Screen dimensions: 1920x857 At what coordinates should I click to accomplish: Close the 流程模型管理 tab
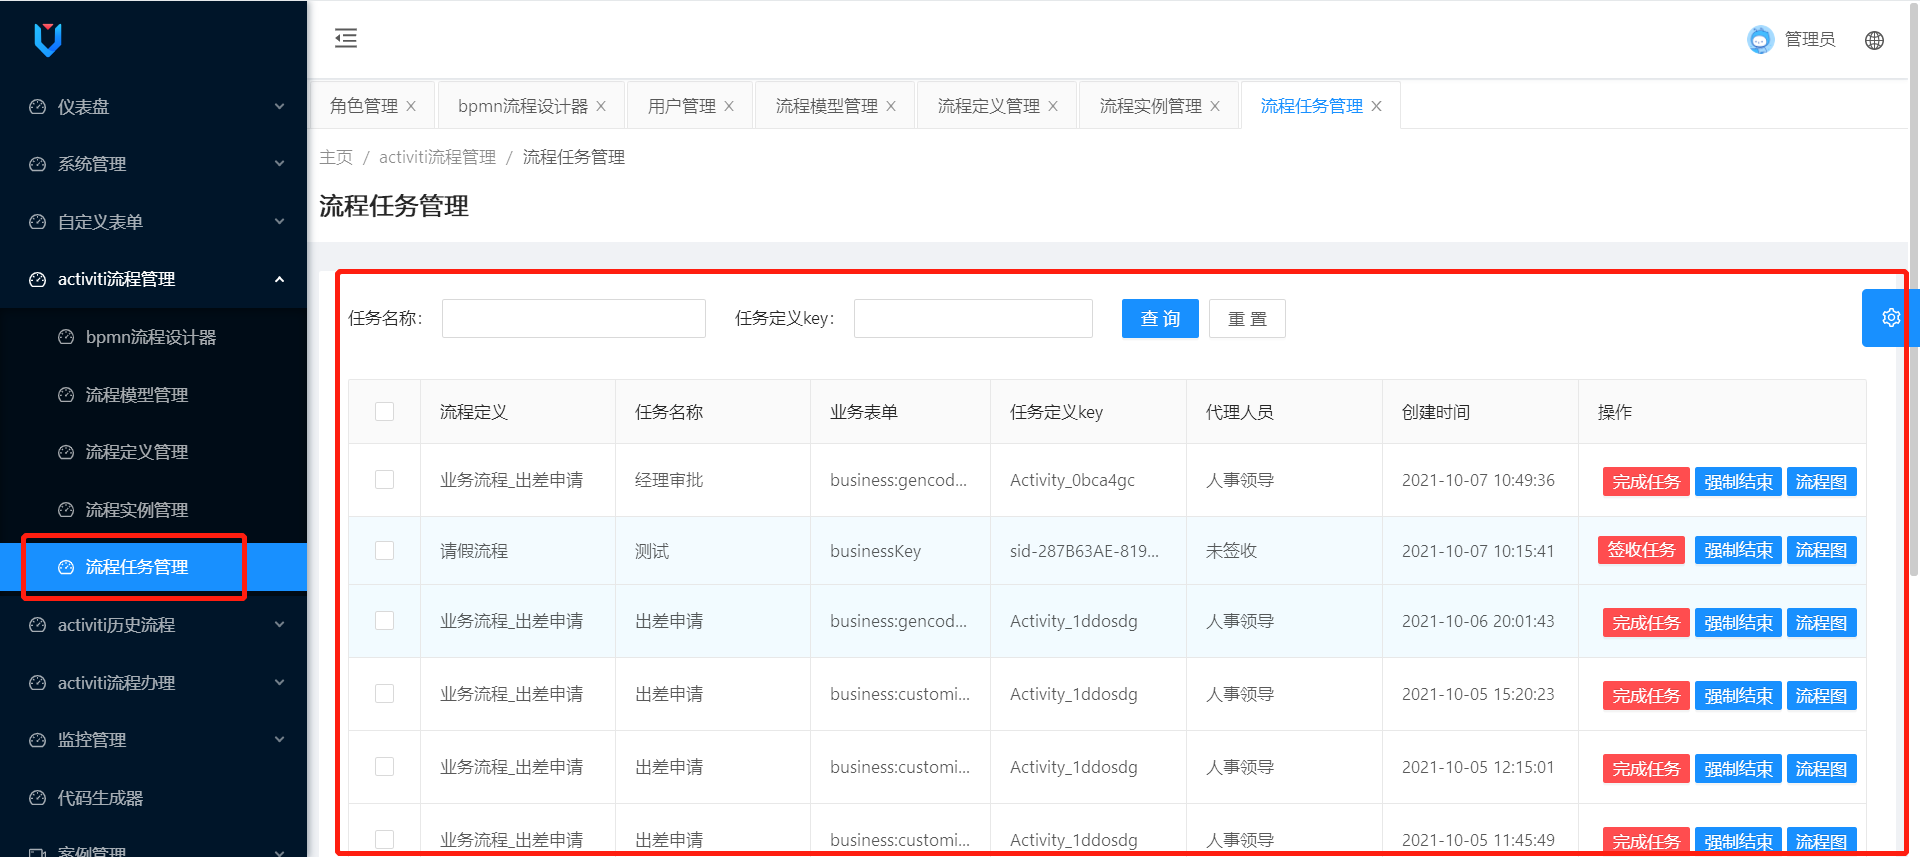tap(891, 106)
